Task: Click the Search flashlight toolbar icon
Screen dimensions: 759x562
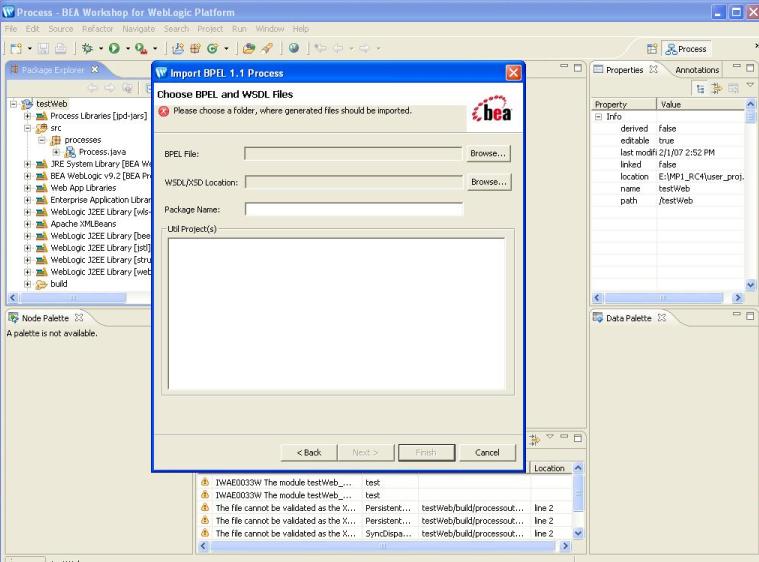Action: (267, 48)
